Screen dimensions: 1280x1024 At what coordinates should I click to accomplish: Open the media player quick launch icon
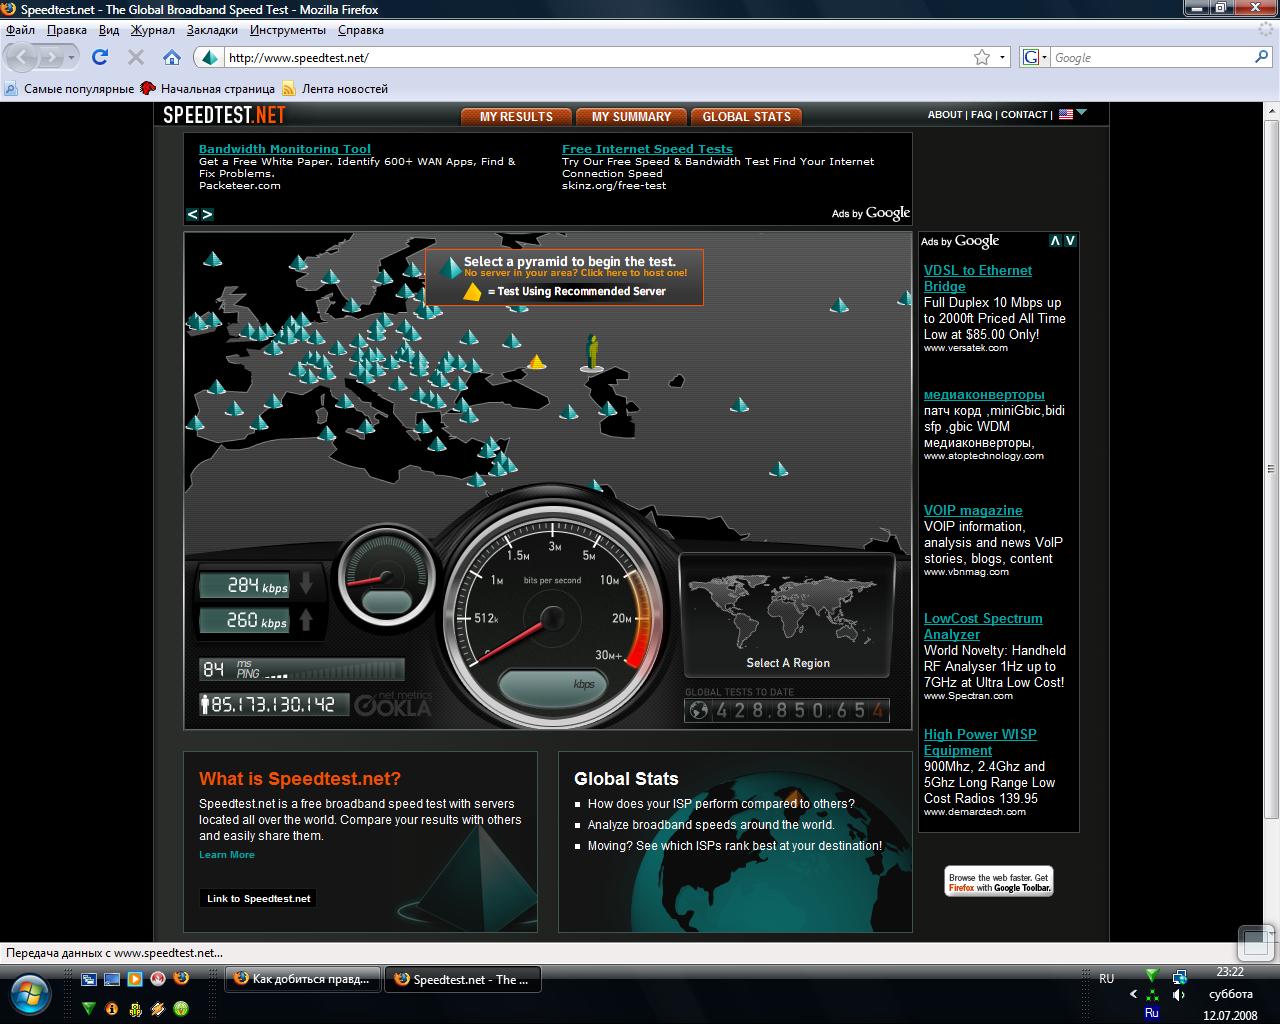135,979
